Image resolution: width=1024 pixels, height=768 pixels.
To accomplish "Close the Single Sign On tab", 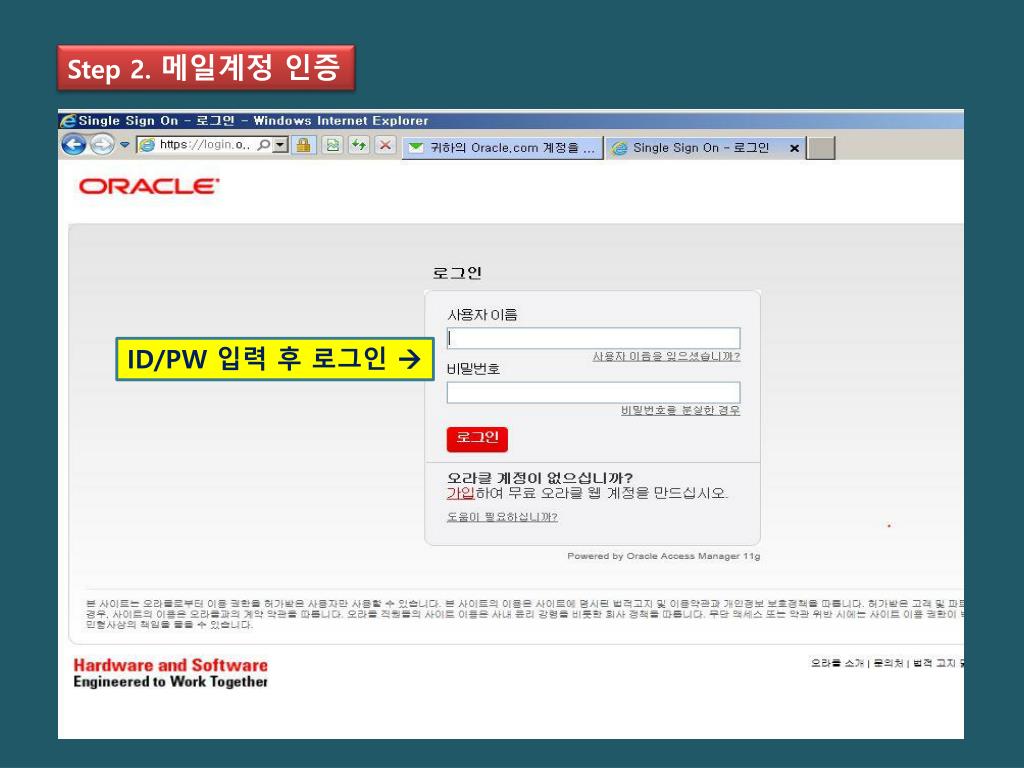I will (794, 148).
